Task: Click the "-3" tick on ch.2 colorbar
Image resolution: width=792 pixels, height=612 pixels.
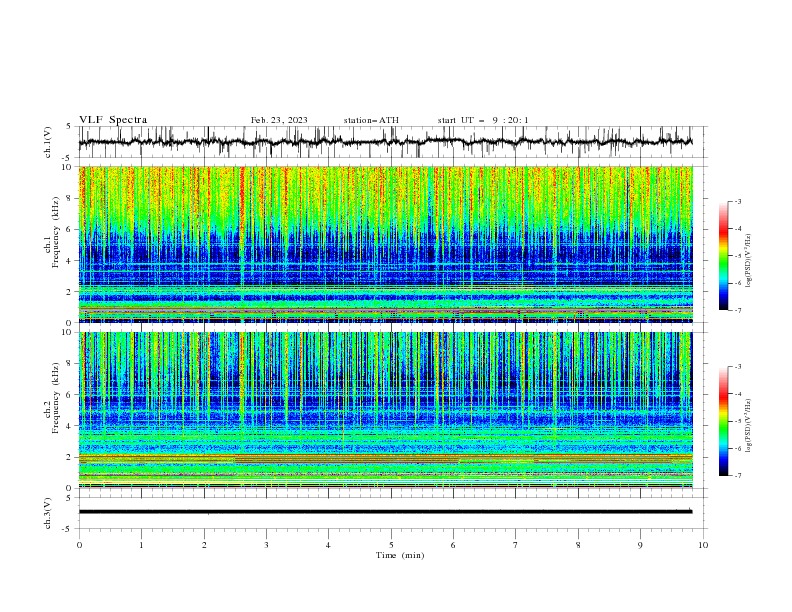Action: coord(738,367)
